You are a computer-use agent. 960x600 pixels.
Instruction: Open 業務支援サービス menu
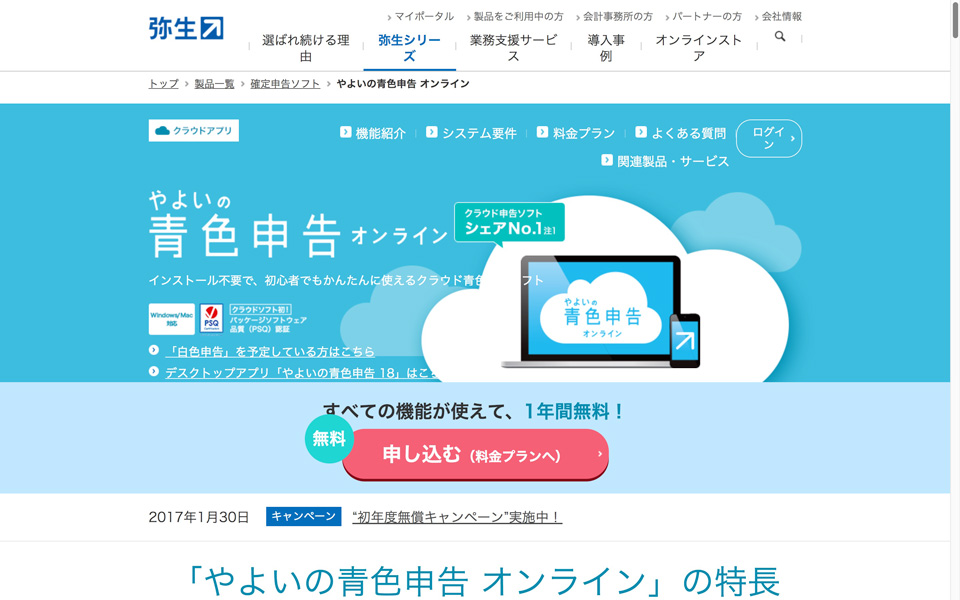coord(513,48)
